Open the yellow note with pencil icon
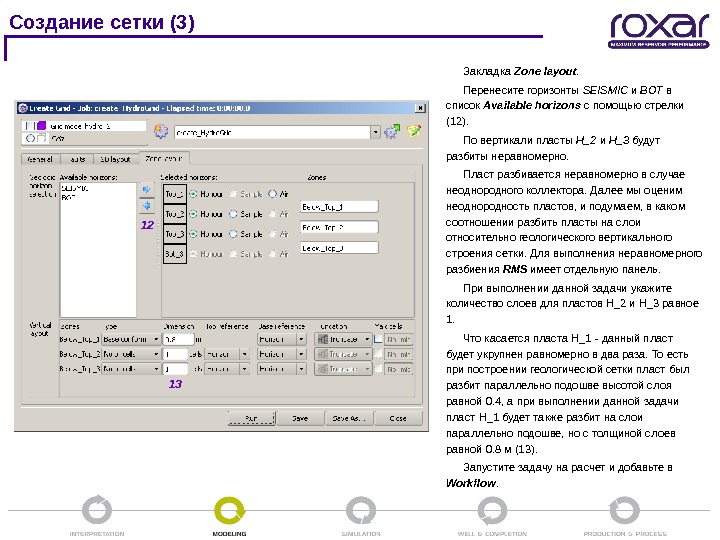The height and width of the screenshot is (540, 720). pyautogui.click(x=414, y=131)
